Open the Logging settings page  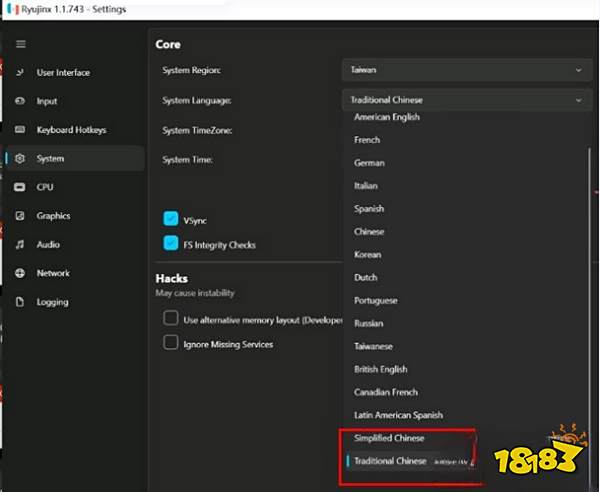click(52, 302)
